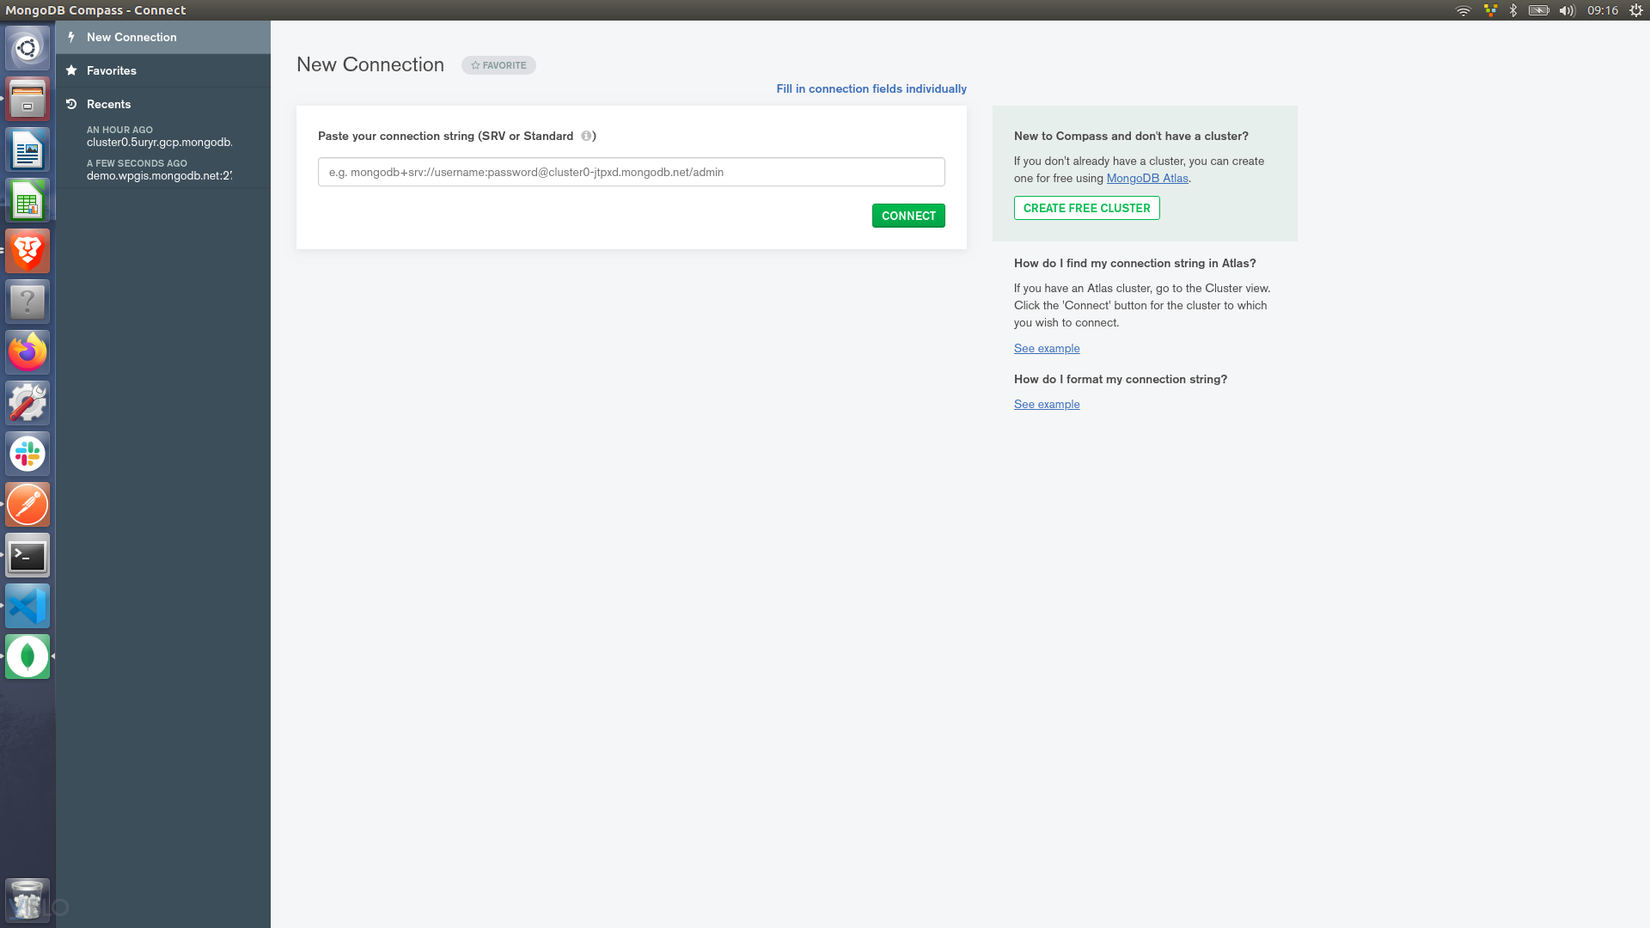Viewport: 1650px width, 928px height.
Task: Open Ubuntu dash search icon in dock
Action: (x=27, y=48)
